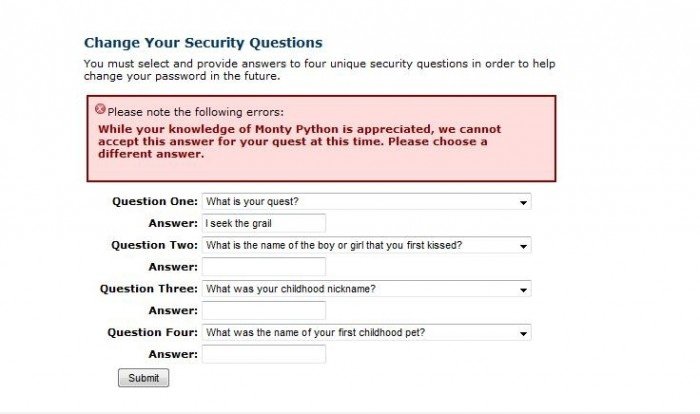Select the answer box under Question Three
The height and width of the screenshot is (414, 700).
(x=264, y=311)
